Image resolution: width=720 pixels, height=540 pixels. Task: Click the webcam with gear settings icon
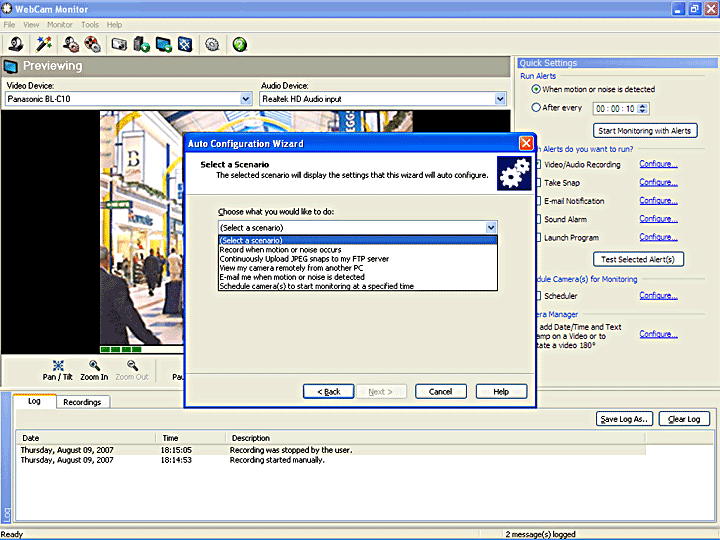coord(71,45)
